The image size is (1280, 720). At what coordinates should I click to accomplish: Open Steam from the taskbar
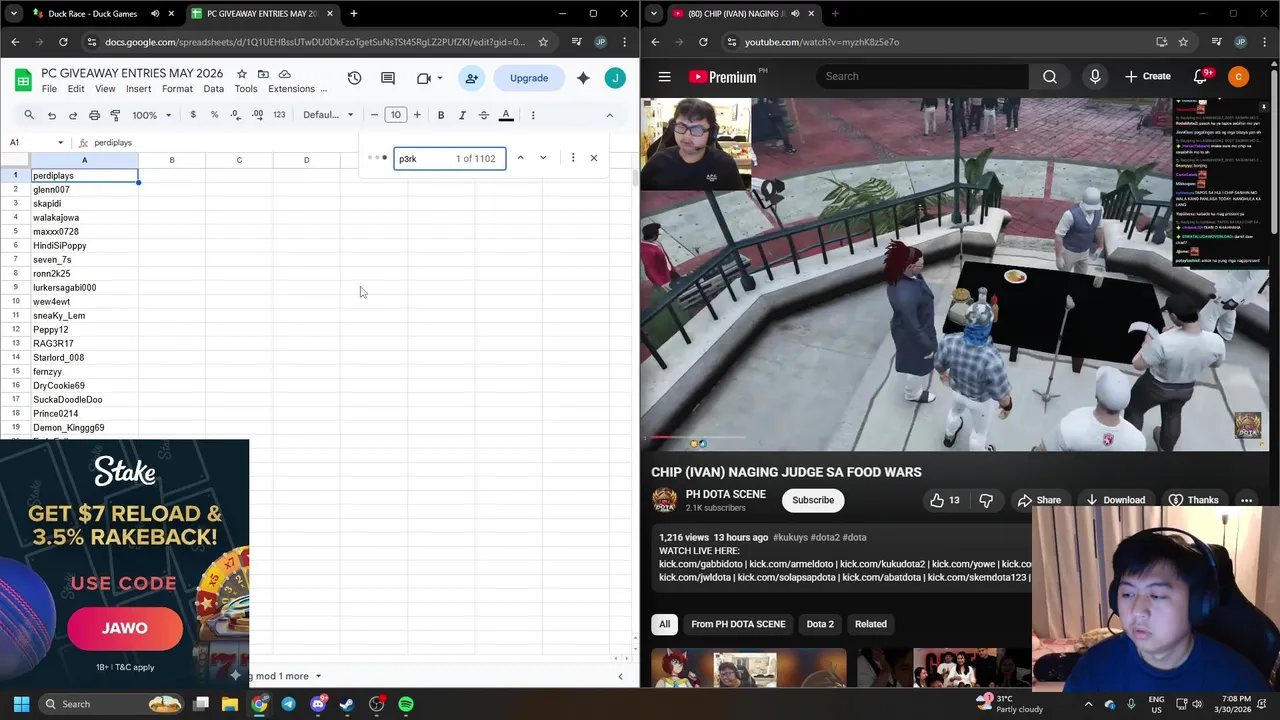(x=347, y=704)
